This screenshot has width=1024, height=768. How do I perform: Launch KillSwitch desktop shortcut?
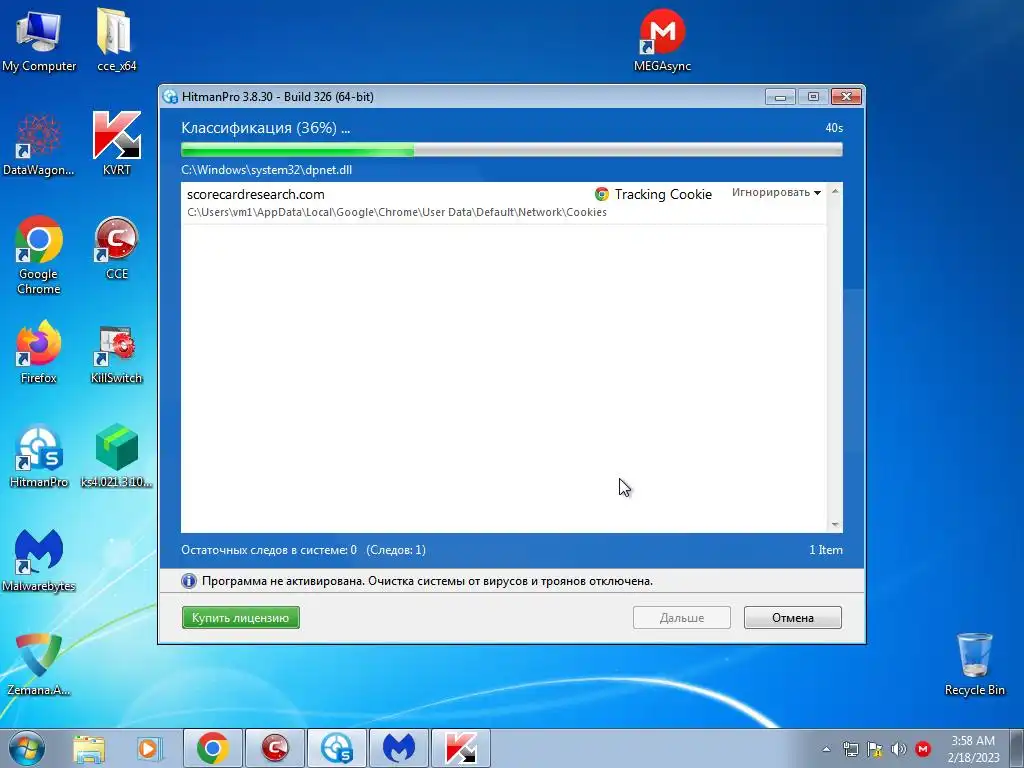[x=116, y=353]
